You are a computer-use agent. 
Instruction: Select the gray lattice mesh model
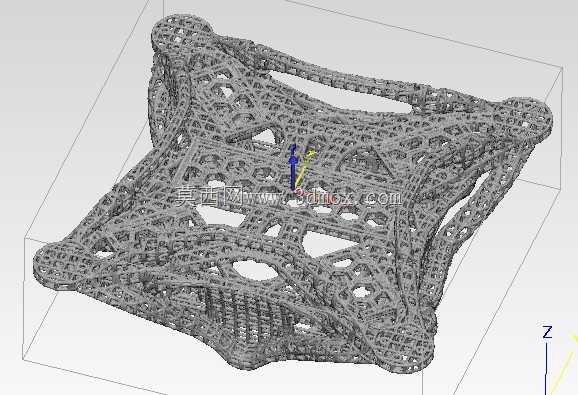pyautogui.click(x=293, y=195)
